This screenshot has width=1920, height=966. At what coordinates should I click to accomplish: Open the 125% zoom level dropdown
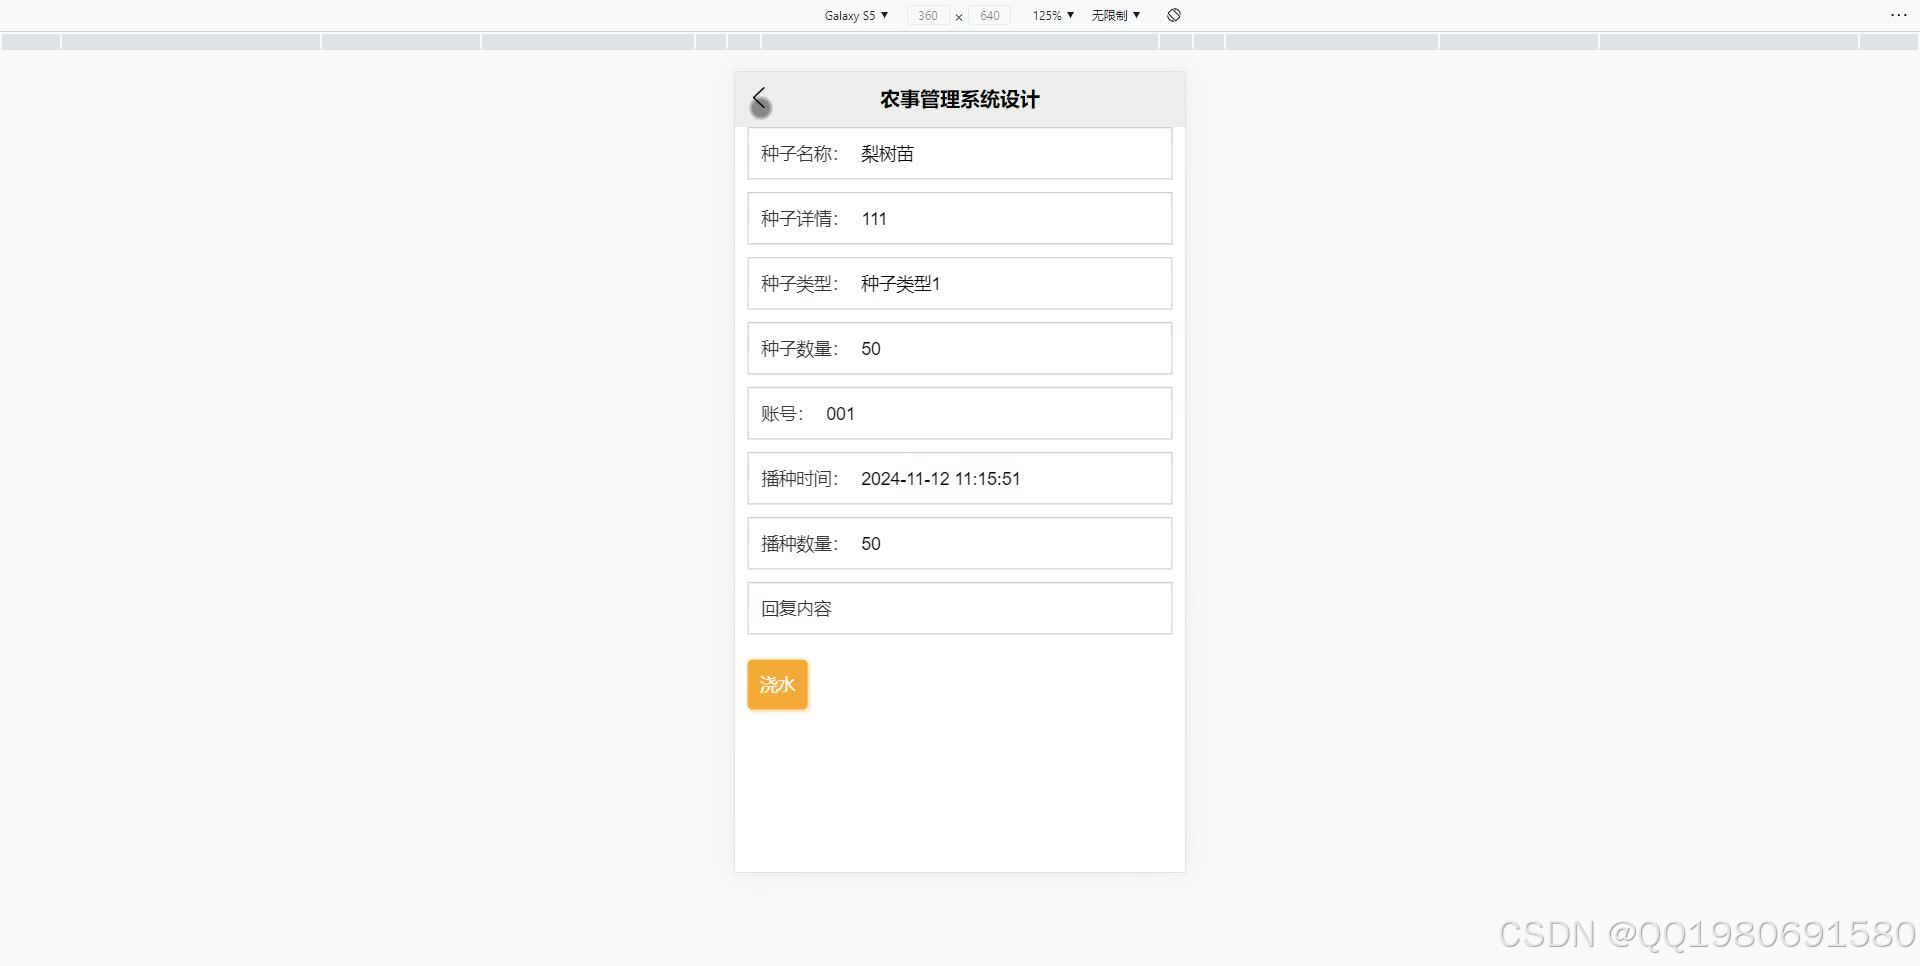coord(1051,15)
